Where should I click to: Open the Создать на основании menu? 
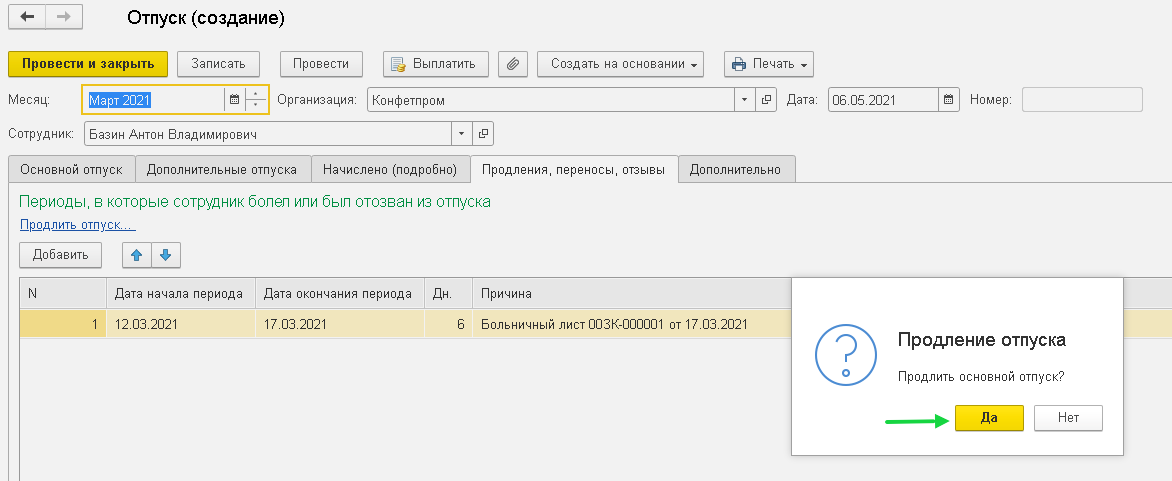[x=620, y=64]
